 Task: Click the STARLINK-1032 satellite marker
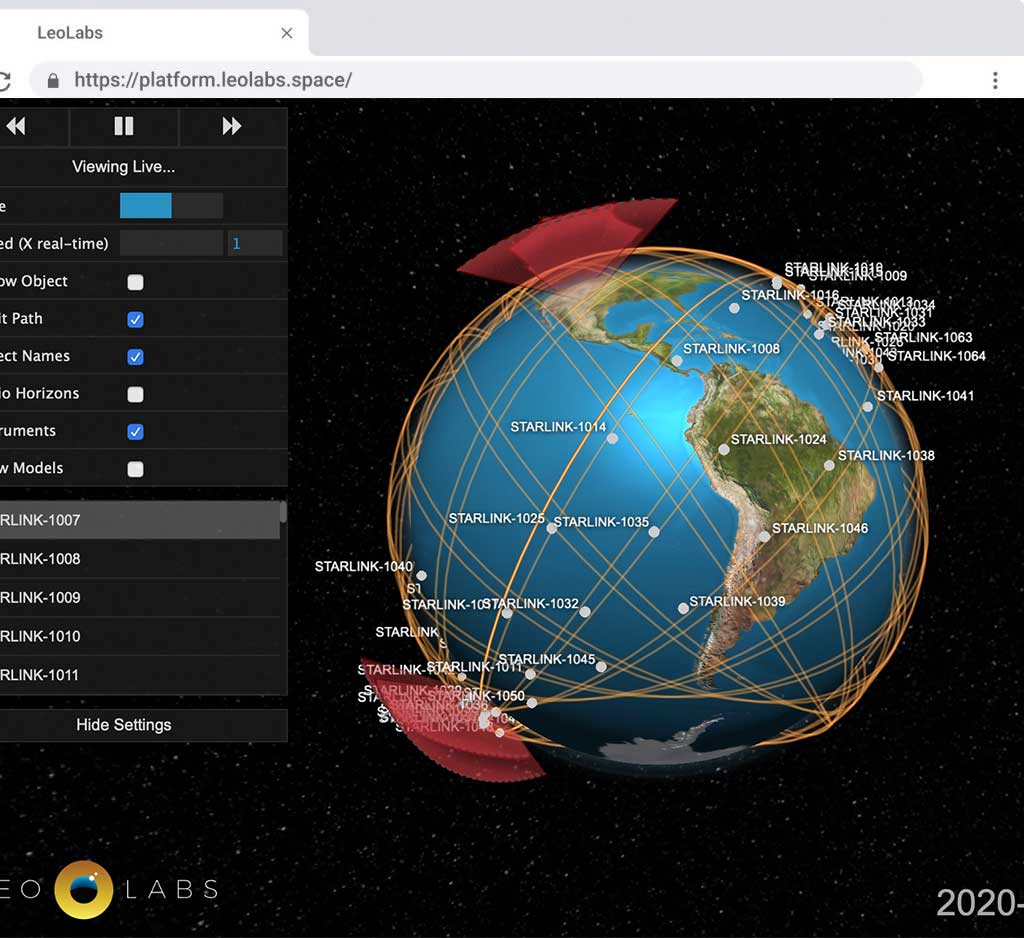coord(585,612)
